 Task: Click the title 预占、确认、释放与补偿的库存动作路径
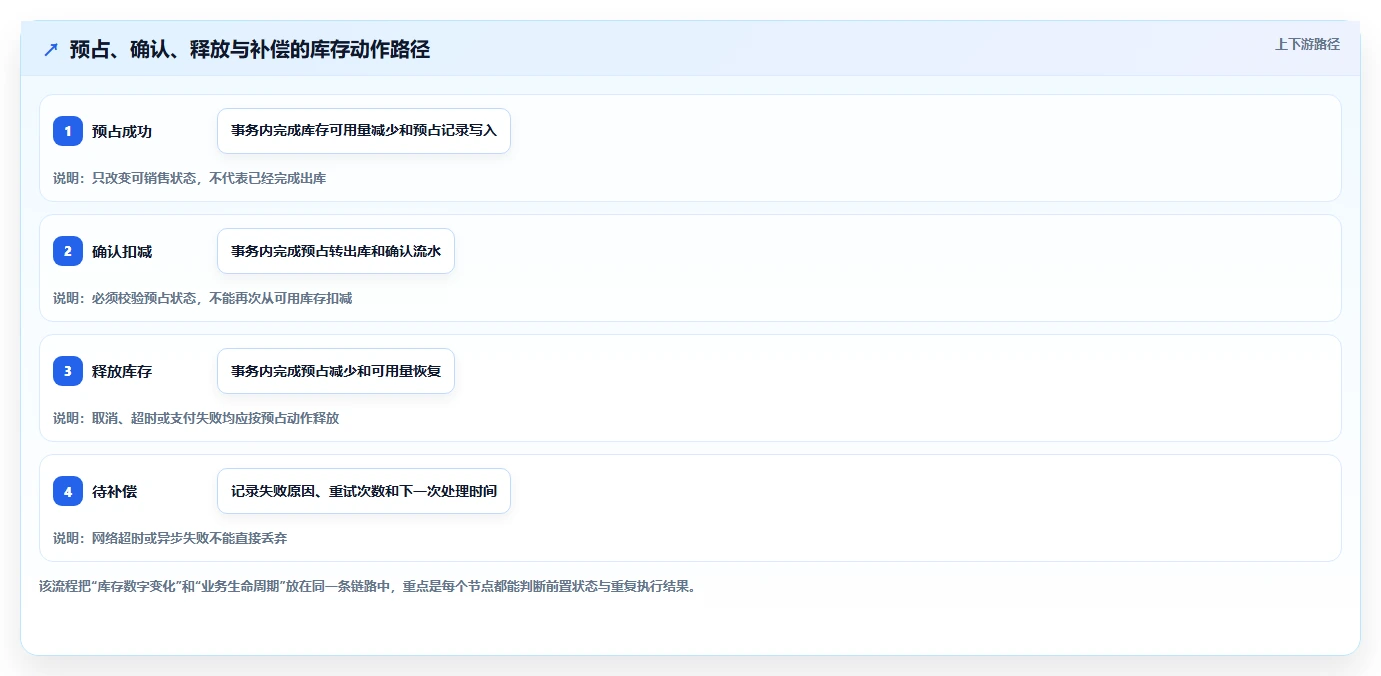(x=250, y=49)
